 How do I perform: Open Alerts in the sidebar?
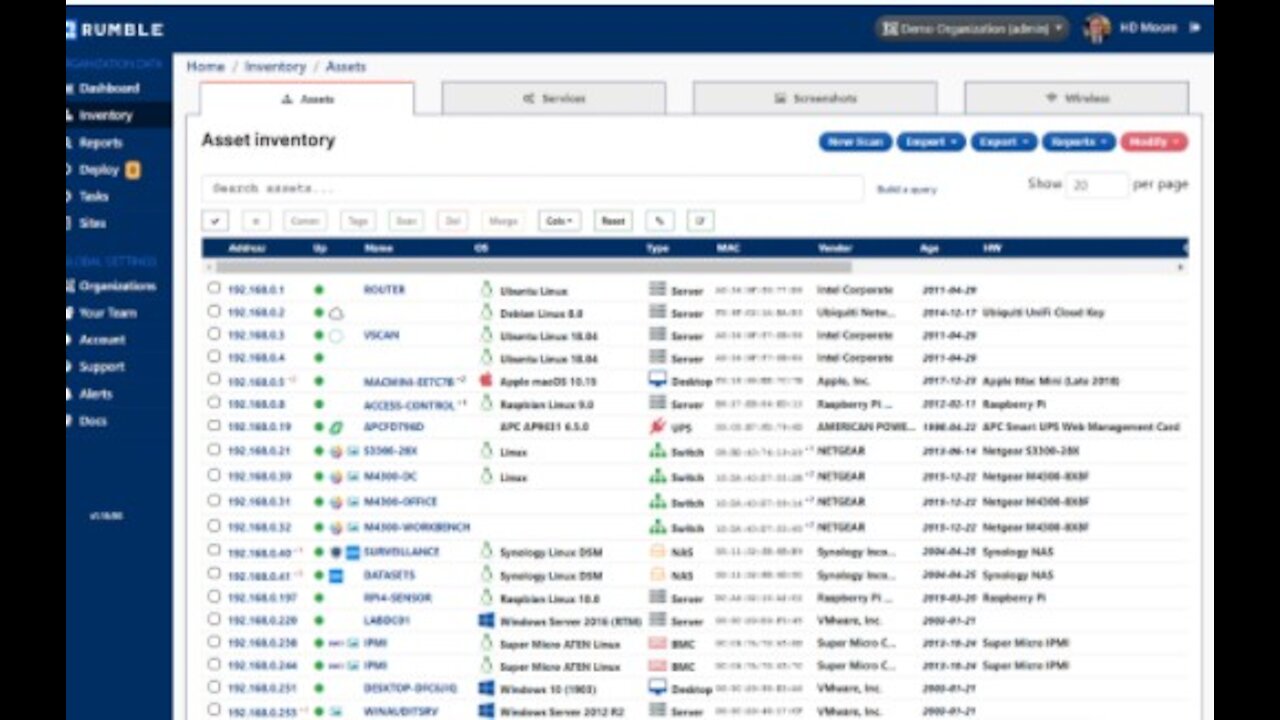click(x=96, y=394)
